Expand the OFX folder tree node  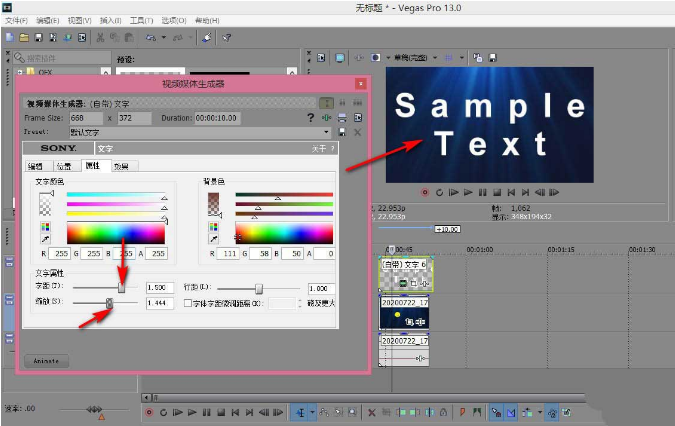click(x=20, y=72)
